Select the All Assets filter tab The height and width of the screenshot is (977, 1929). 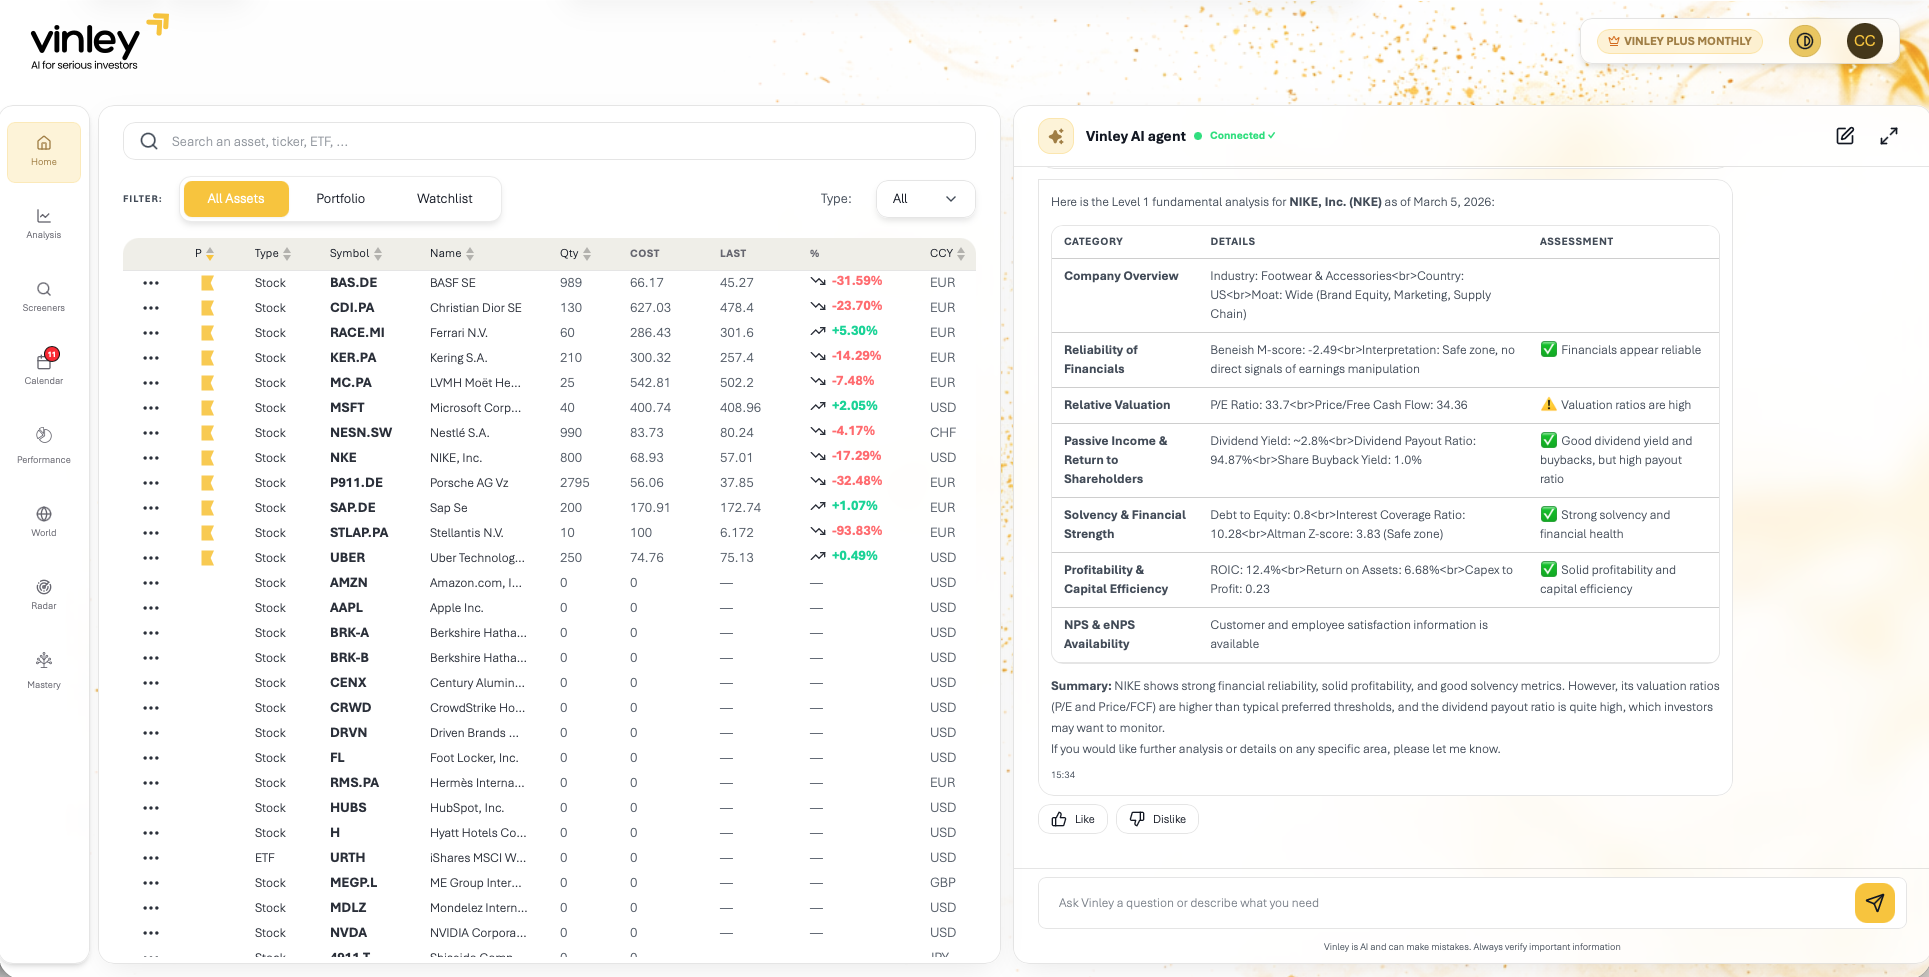pos(236,199)
